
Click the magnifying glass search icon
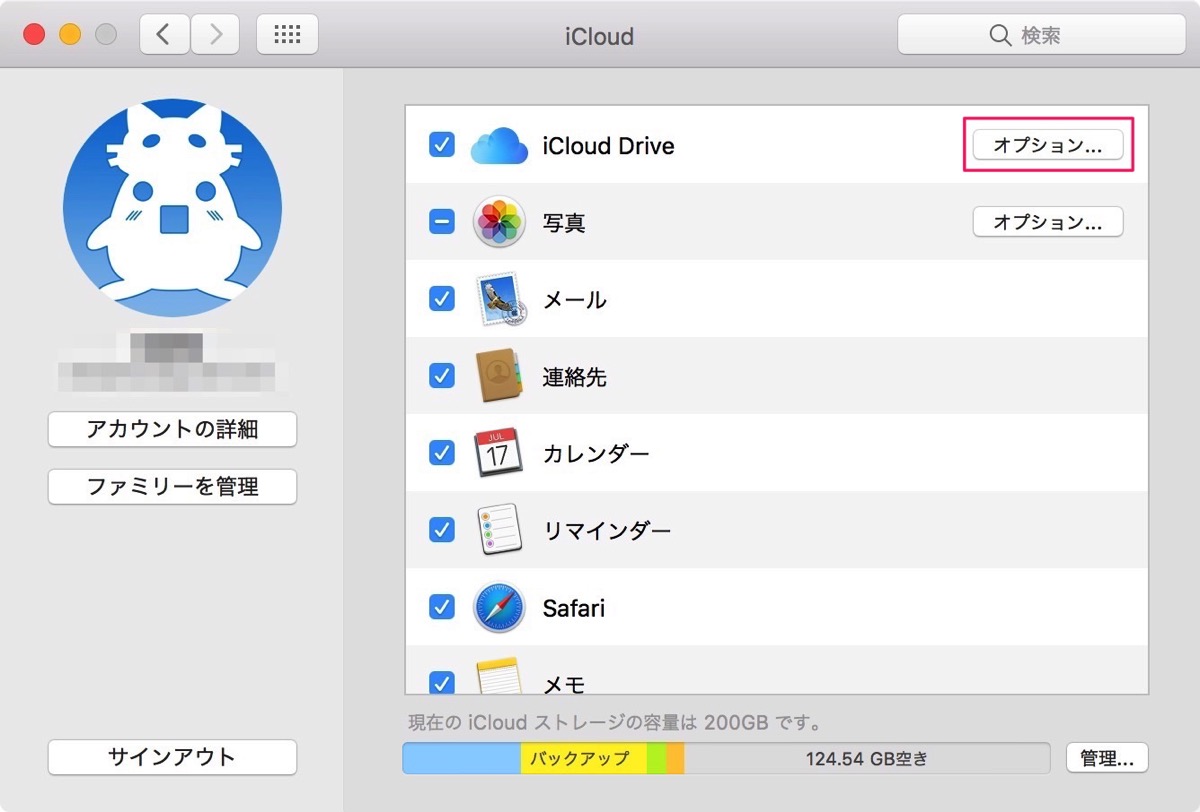point(1000,36)
